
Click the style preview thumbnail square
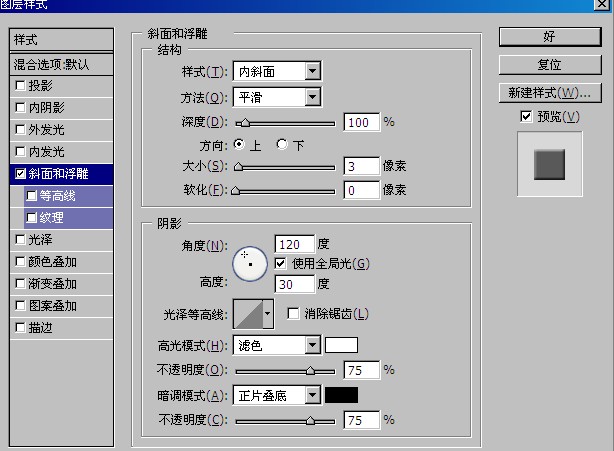click(x=549, y=164)
